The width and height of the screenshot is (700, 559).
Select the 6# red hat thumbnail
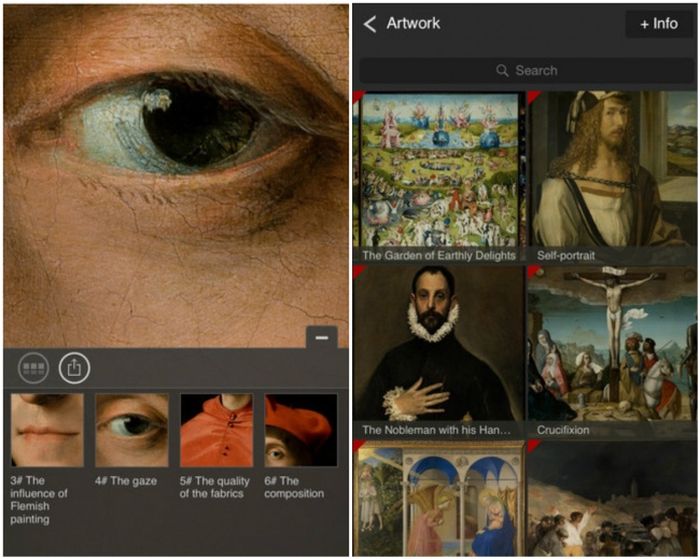tap(300, 430)
